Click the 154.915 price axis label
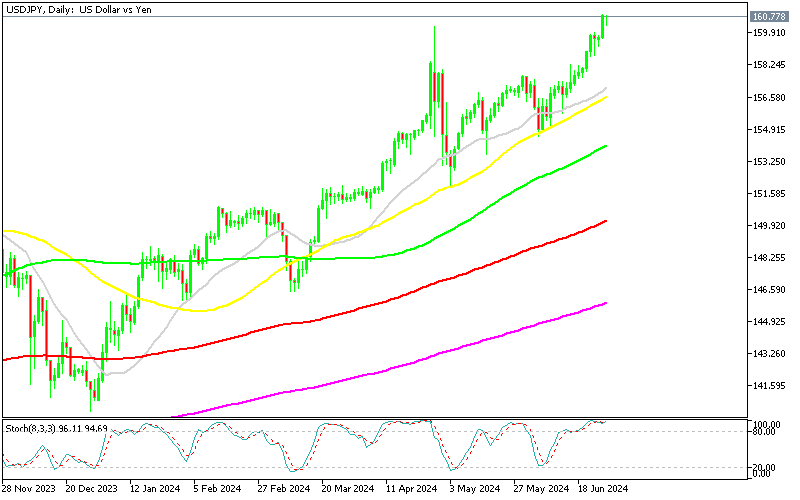The image size is (800, 500). (769, 129)
